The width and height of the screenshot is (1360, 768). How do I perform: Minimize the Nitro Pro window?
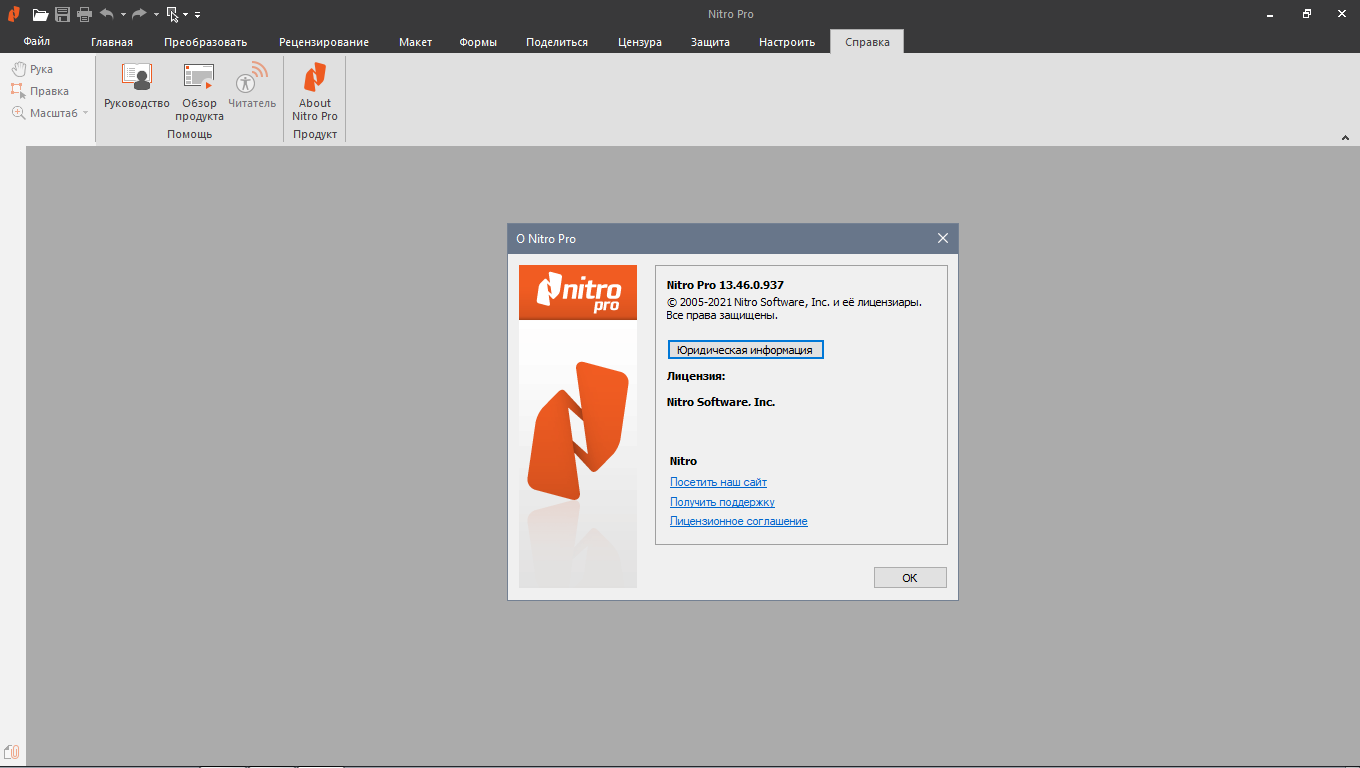[x=1269, y=14]
